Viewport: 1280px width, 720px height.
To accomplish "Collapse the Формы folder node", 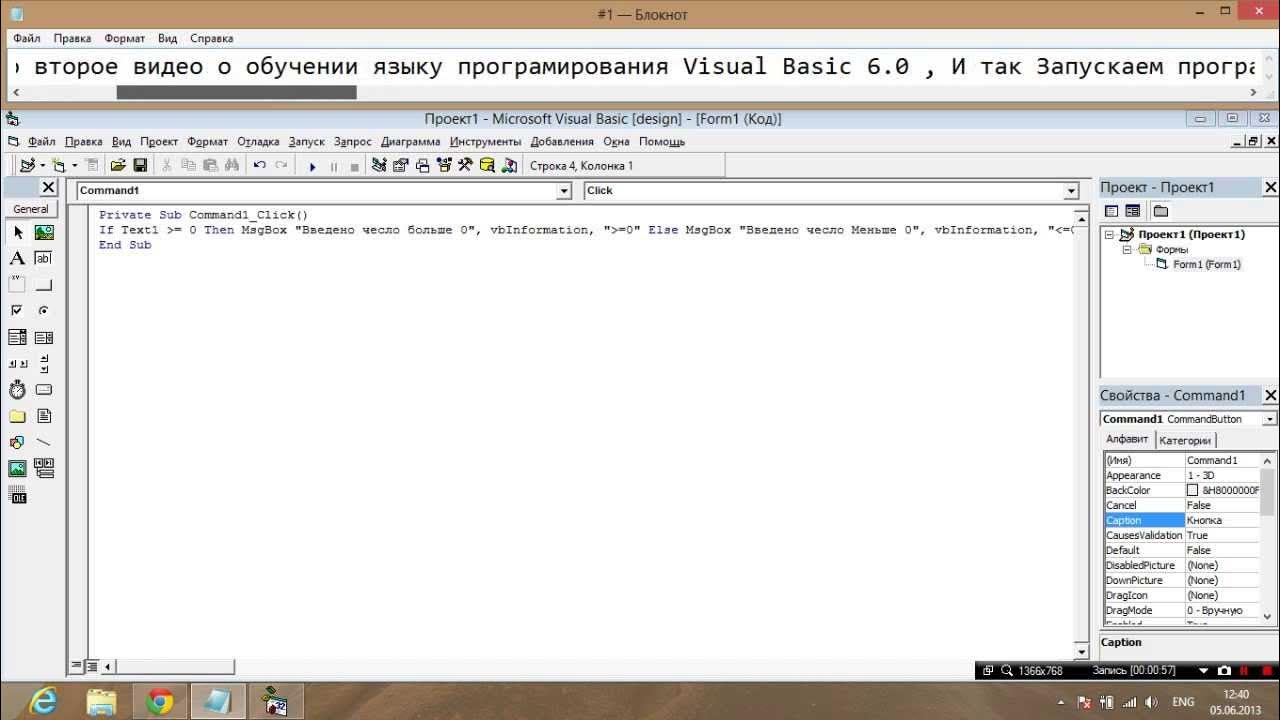I will coord(1126,249).
